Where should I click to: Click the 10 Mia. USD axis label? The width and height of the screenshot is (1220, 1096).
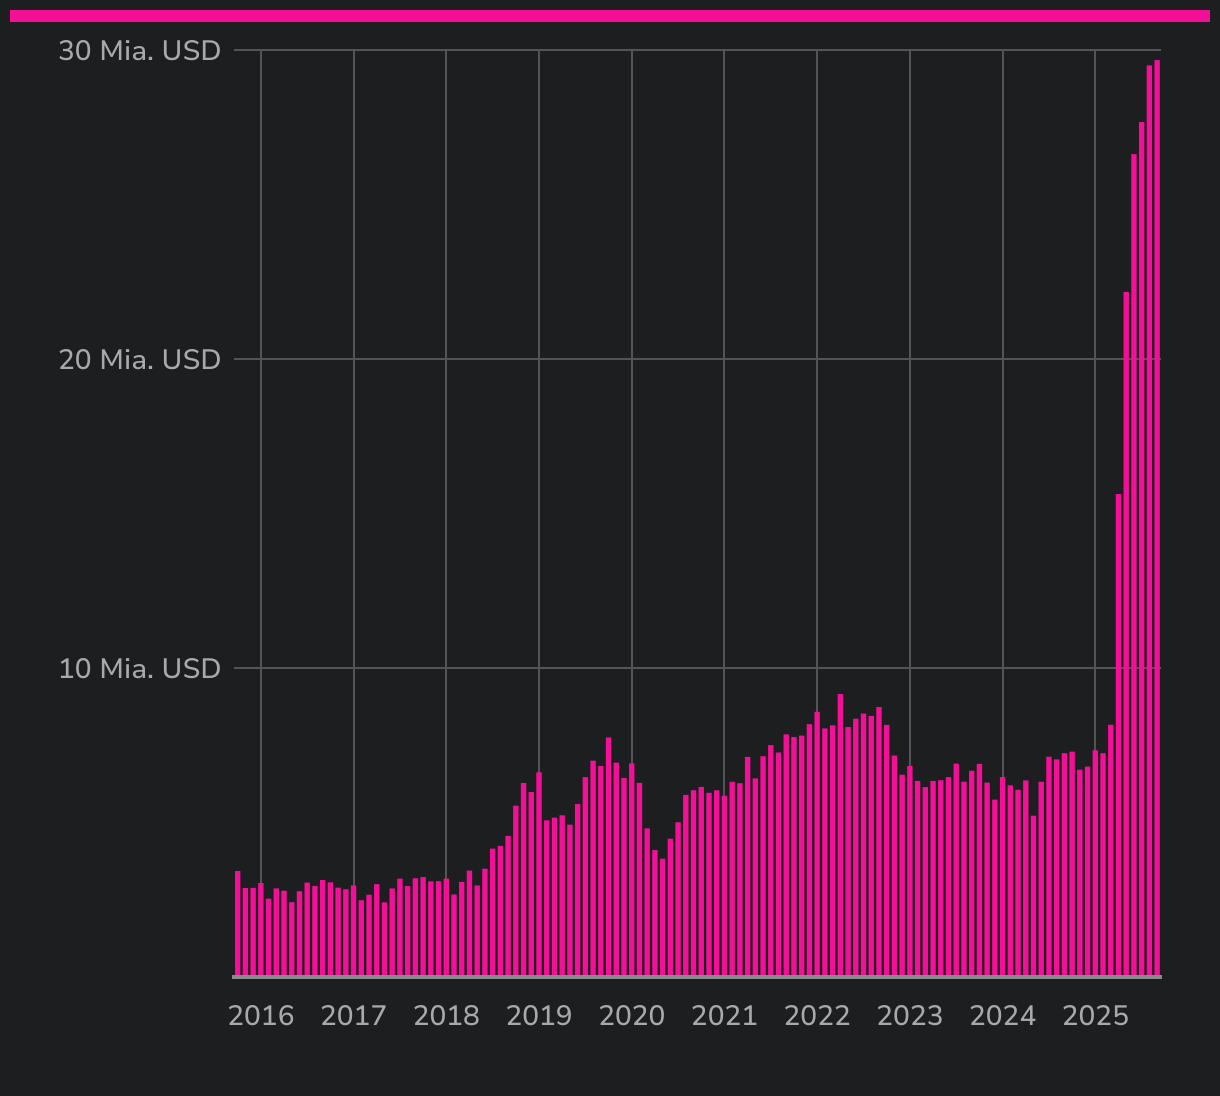(139, 668)
